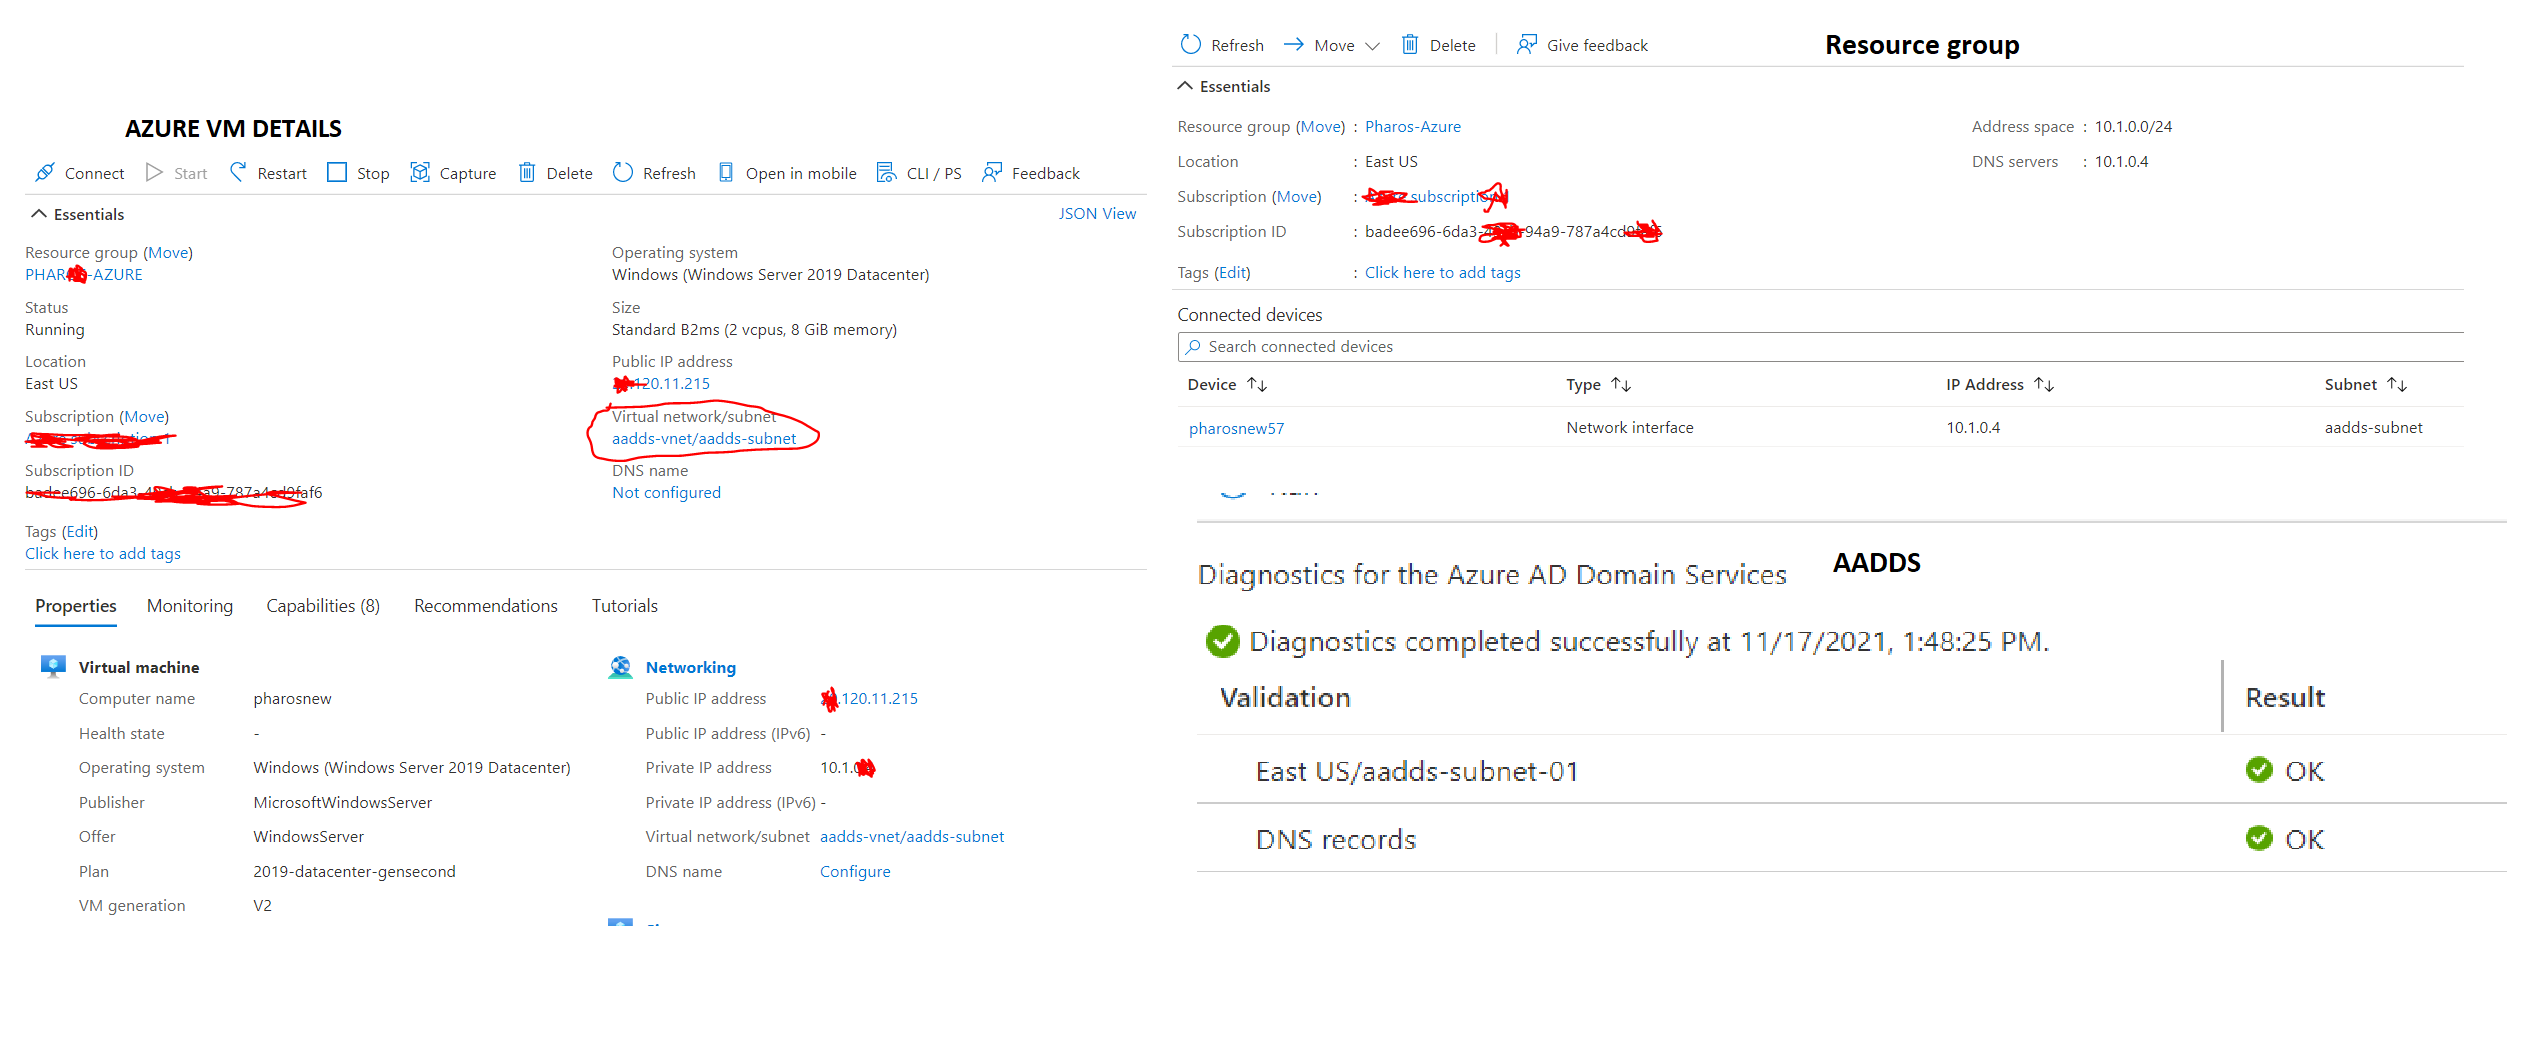
Task: Collapse the resource group Essentials chevron
Action: [x=1185, y=86]
